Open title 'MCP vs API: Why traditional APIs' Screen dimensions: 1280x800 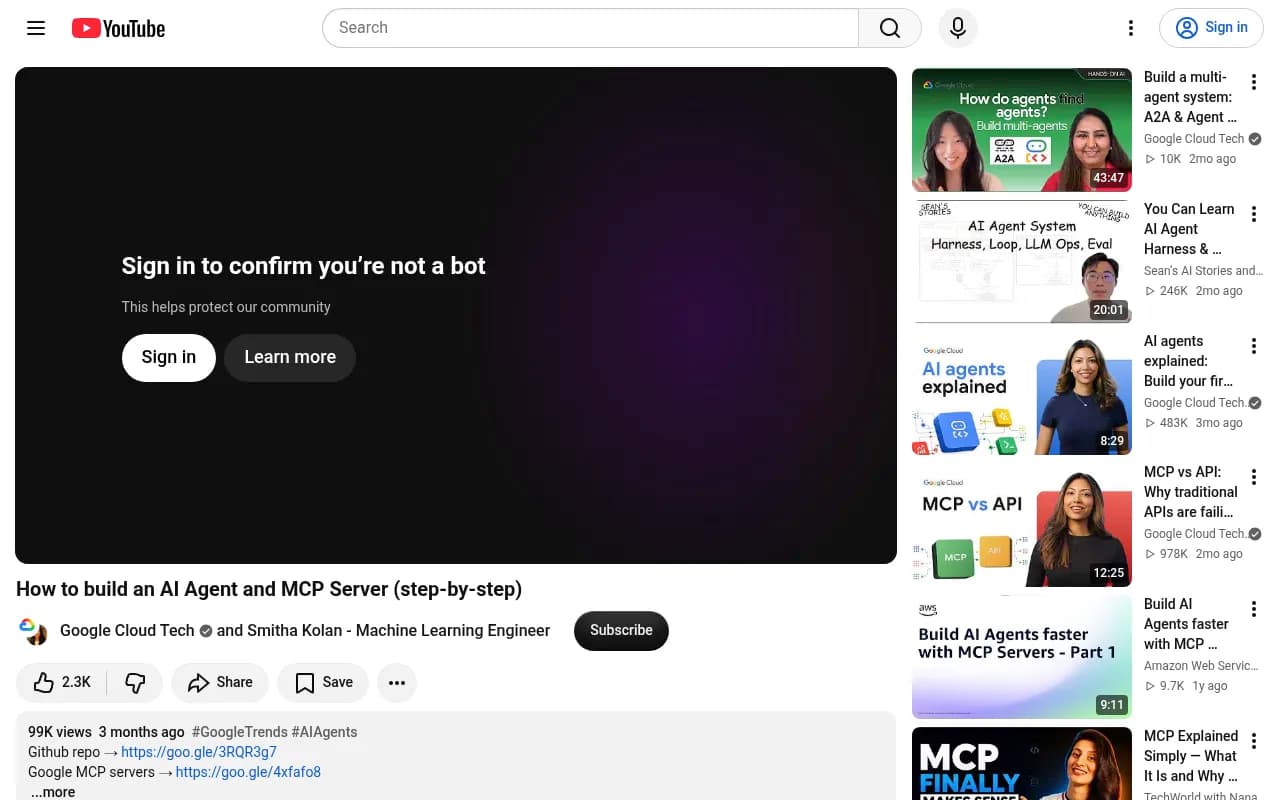1191,492
